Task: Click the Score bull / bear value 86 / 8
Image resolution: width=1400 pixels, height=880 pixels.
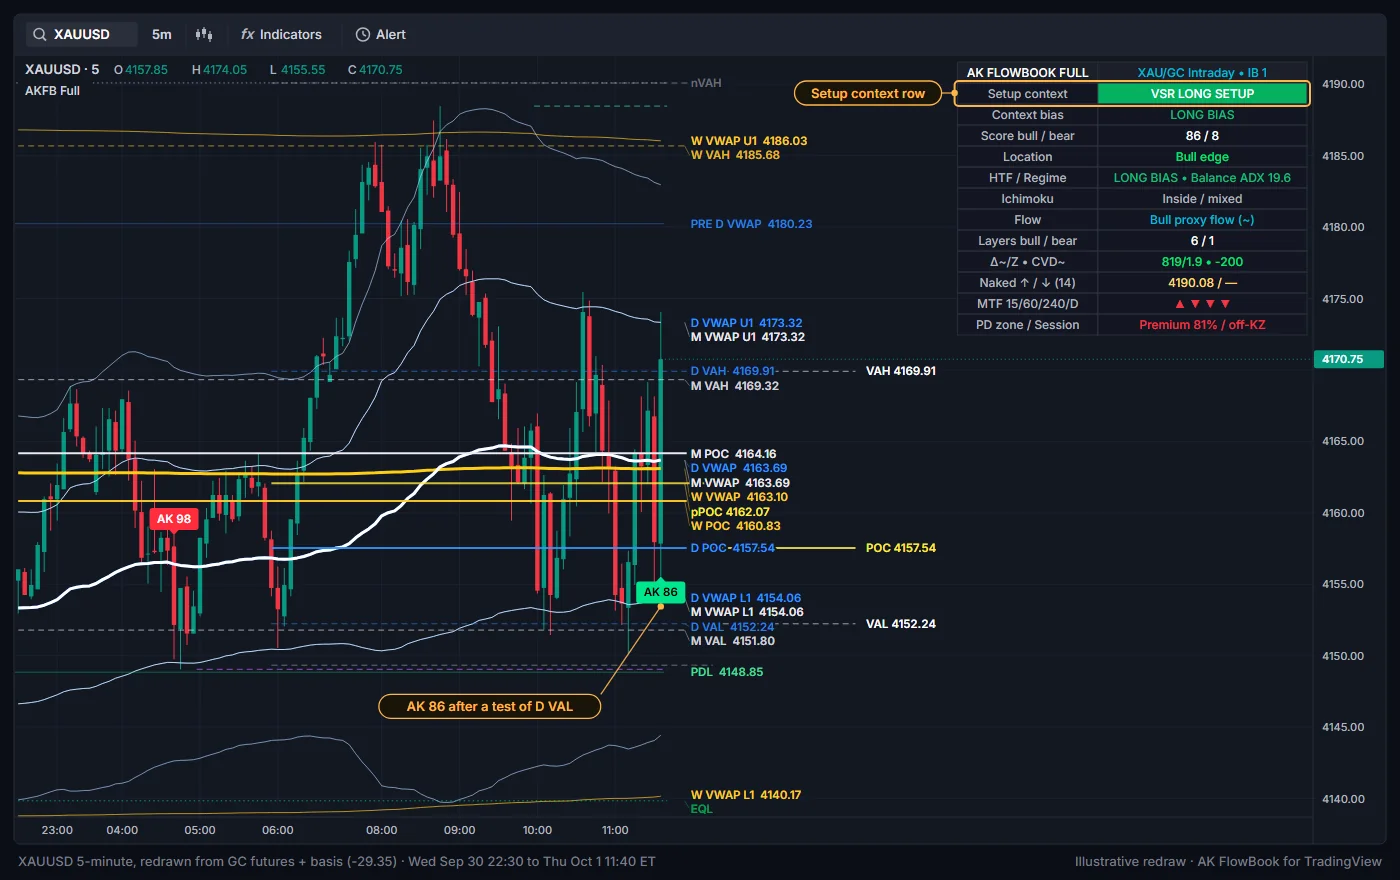Action: pyautogui.click(x=1202, y=136)
